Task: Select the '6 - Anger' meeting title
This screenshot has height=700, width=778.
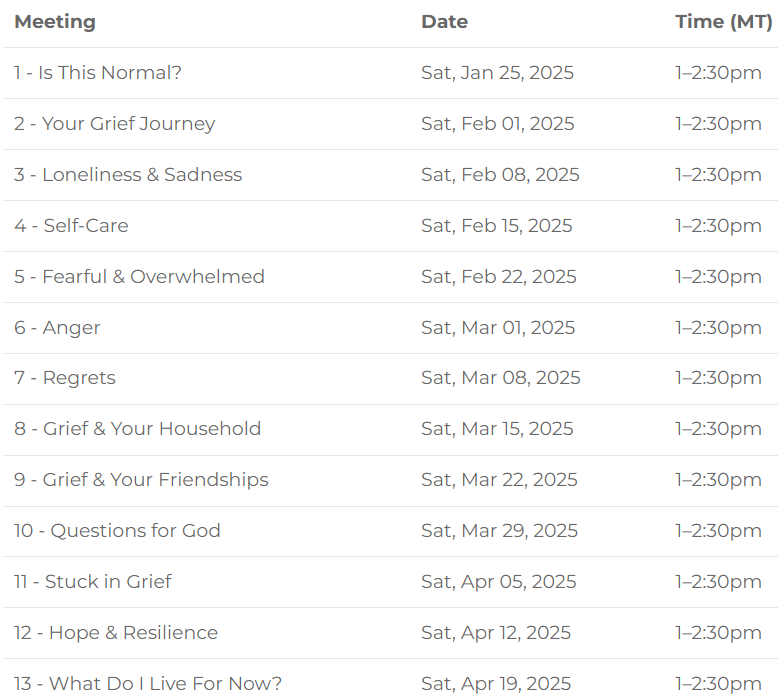Action: pos(57,328)
